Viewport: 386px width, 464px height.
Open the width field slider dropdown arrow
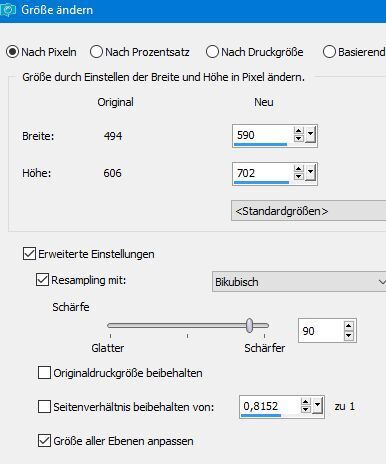(x=310, y=135)
